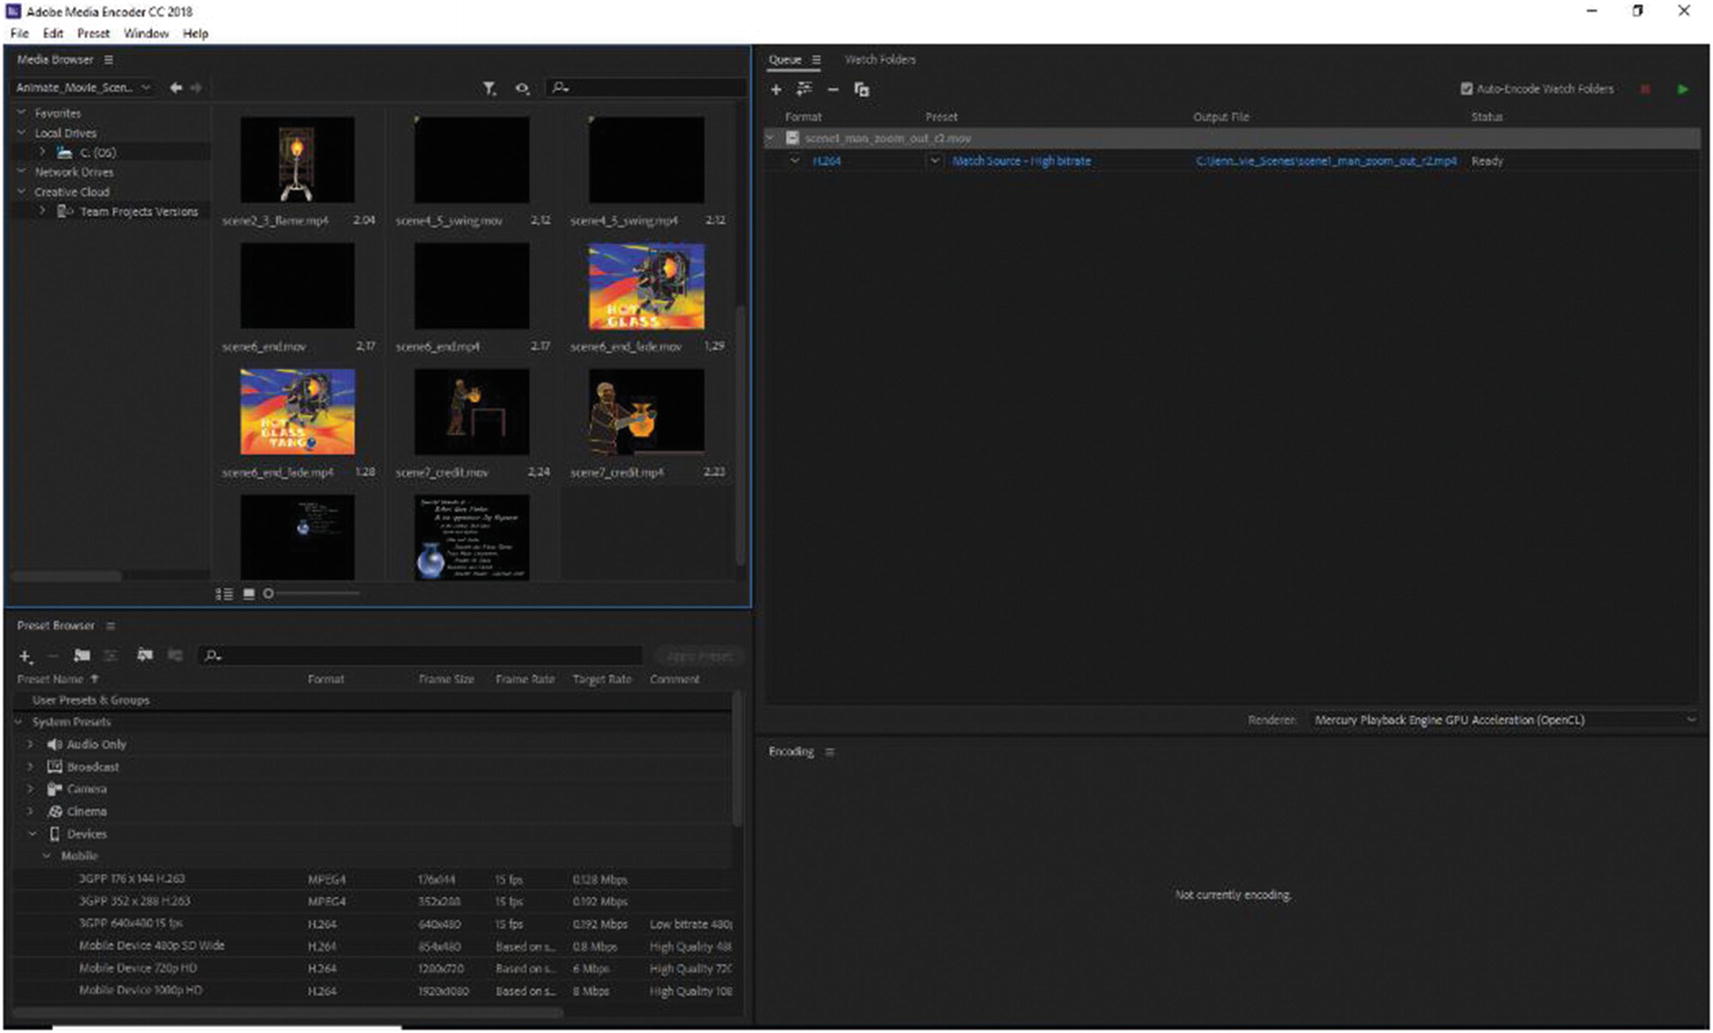
Task: Collapse the Devices preset group
Action: (x=31, y=834)
